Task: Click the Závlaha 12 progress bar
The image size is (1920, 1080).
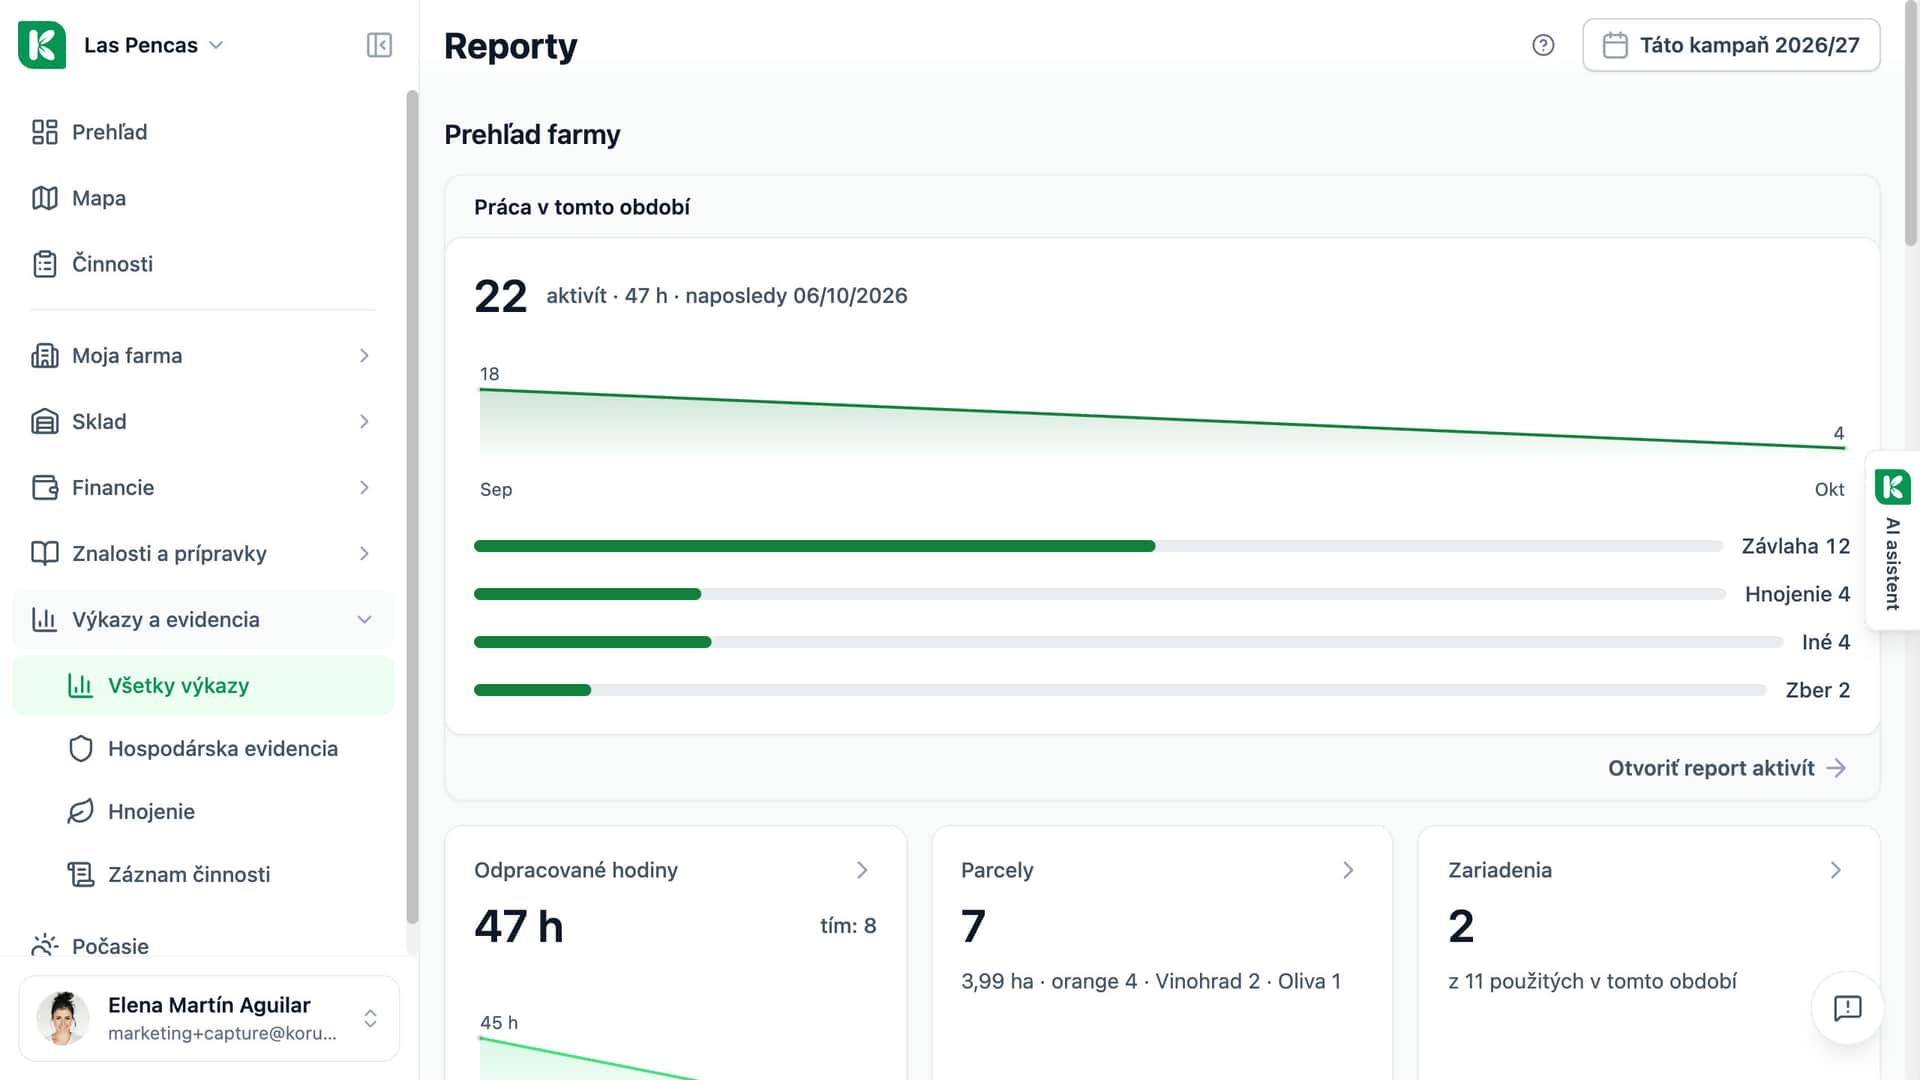Action: pyautogui.click(x=1098, y=546)
